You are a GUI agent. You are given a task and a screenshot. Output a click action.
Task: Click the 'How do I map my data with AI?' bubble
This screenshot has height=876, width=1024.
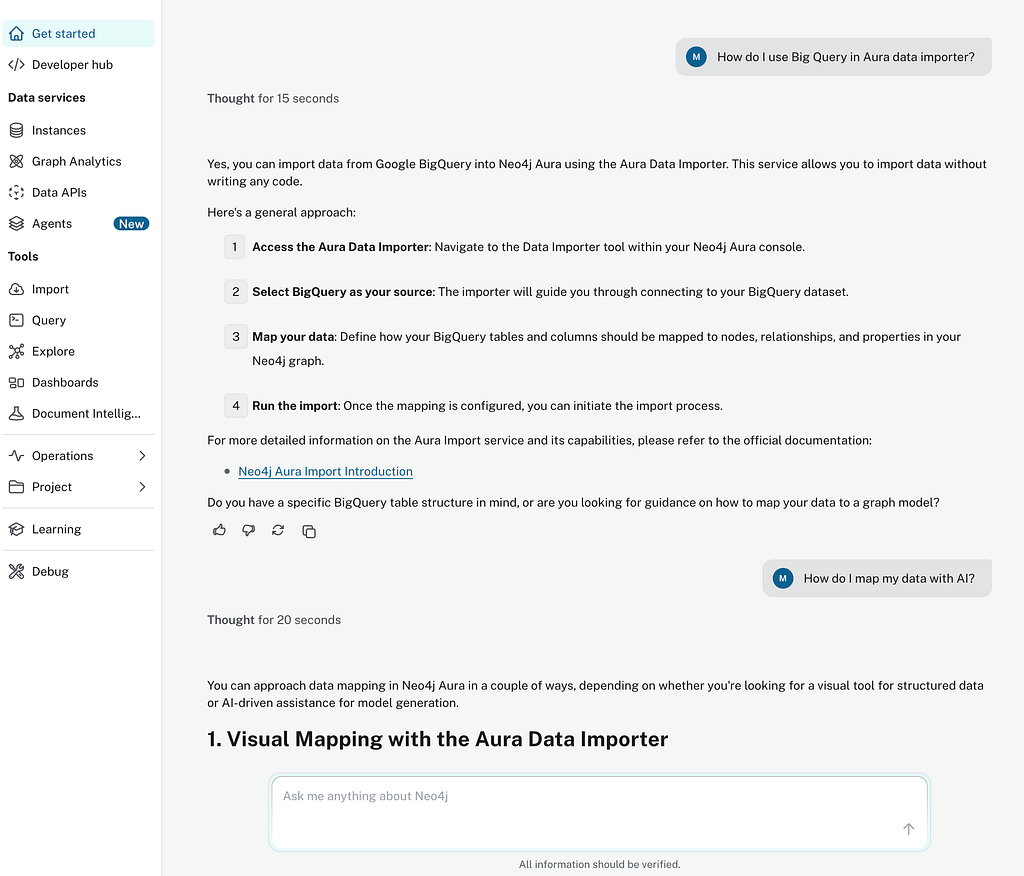click(876, 578)
